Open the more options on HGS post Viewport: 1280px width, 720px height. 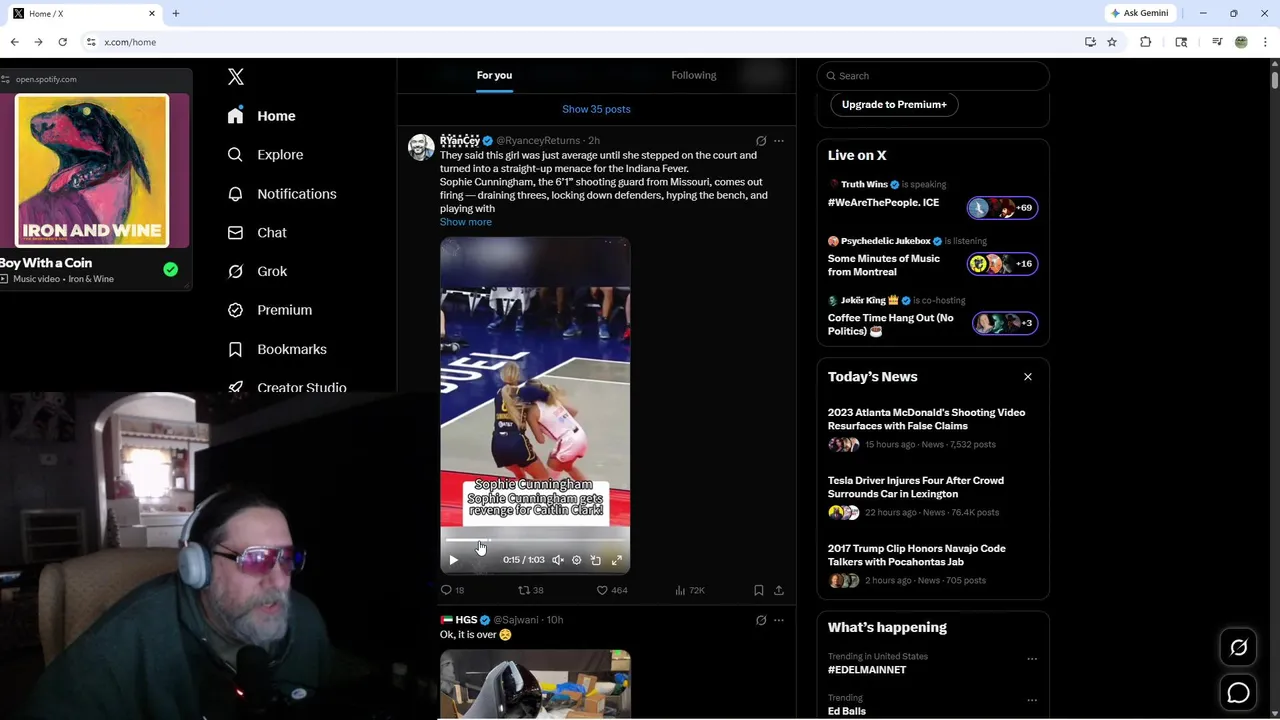[779, 620]
